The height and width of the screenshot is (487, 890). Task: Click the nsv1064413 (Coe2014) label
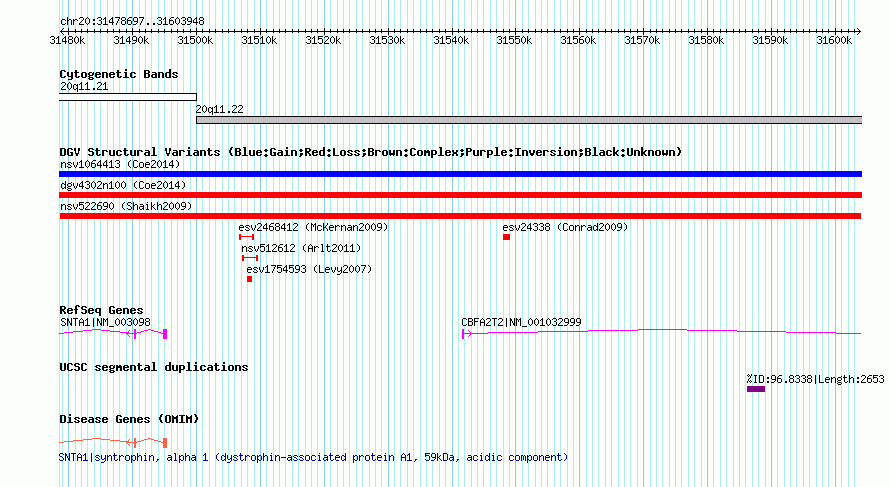(120, 164)
